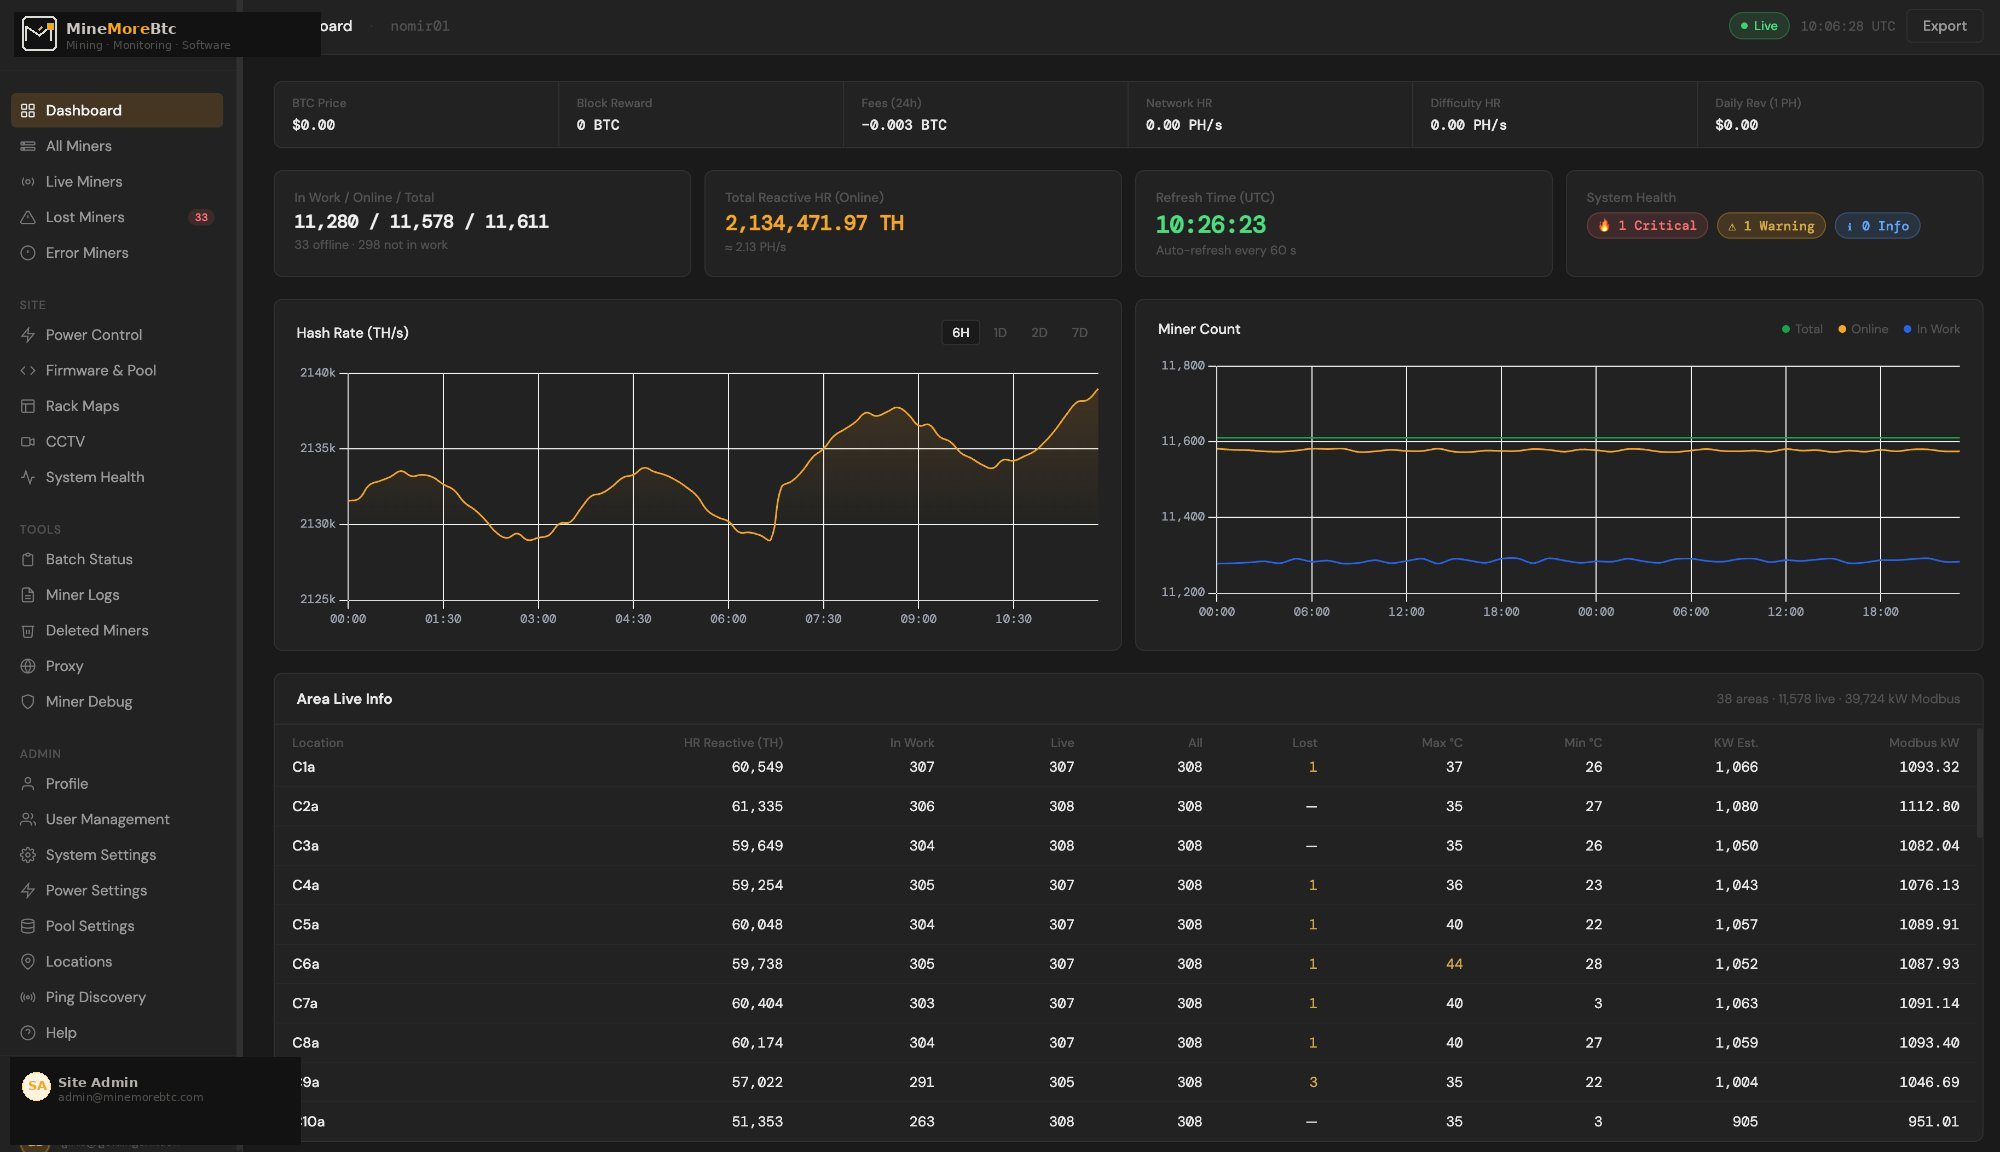Open Ping Discovery from the sidebar

[x=95, y=997]
